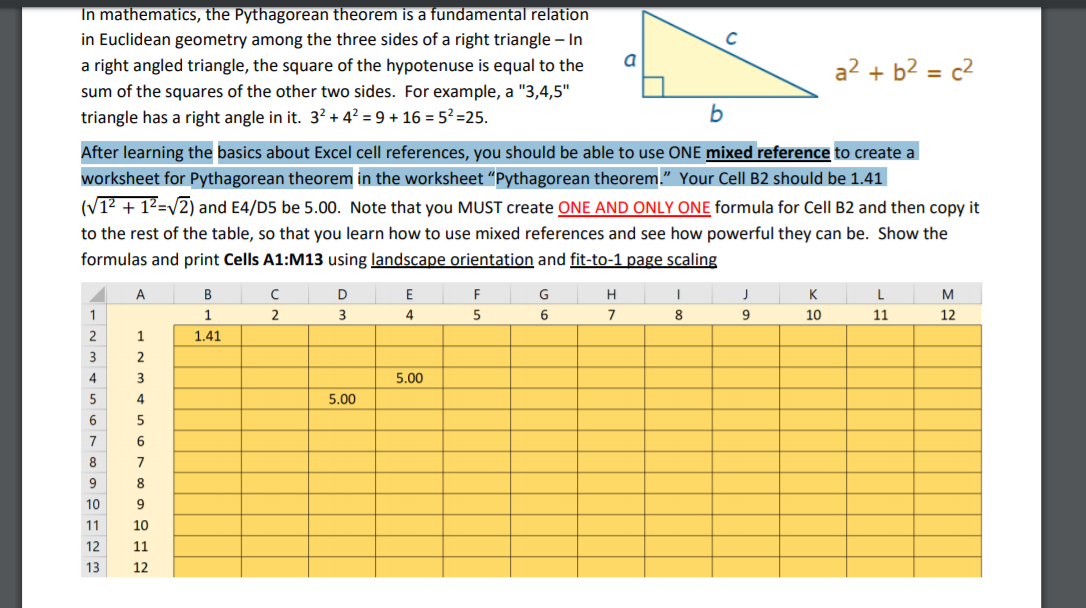Click column header M
The width and height of the screenshot is (1086, 608).
pyautogui.click(x=948, y=294)
